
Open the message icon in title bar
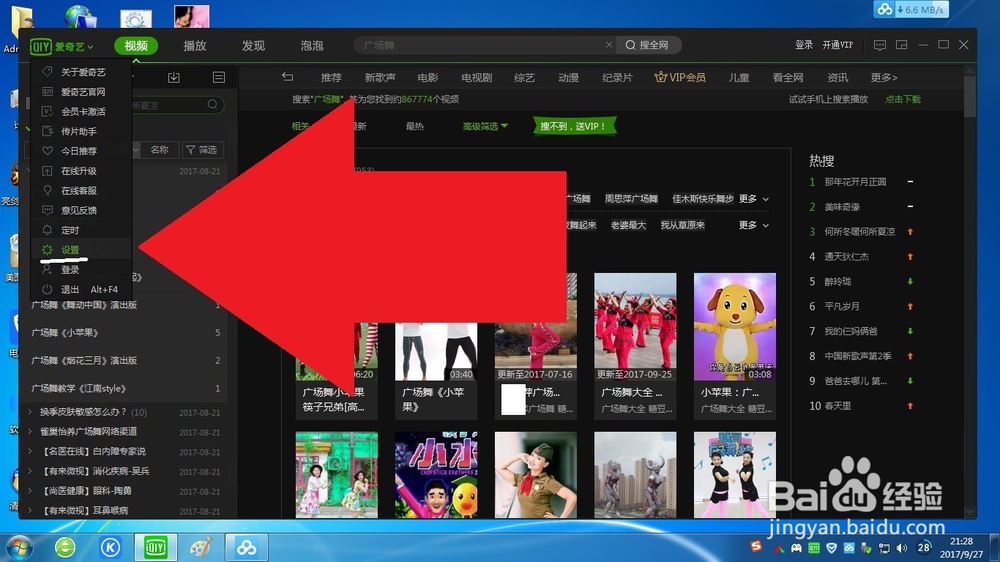pyautogui.click(x=879, y=45)
